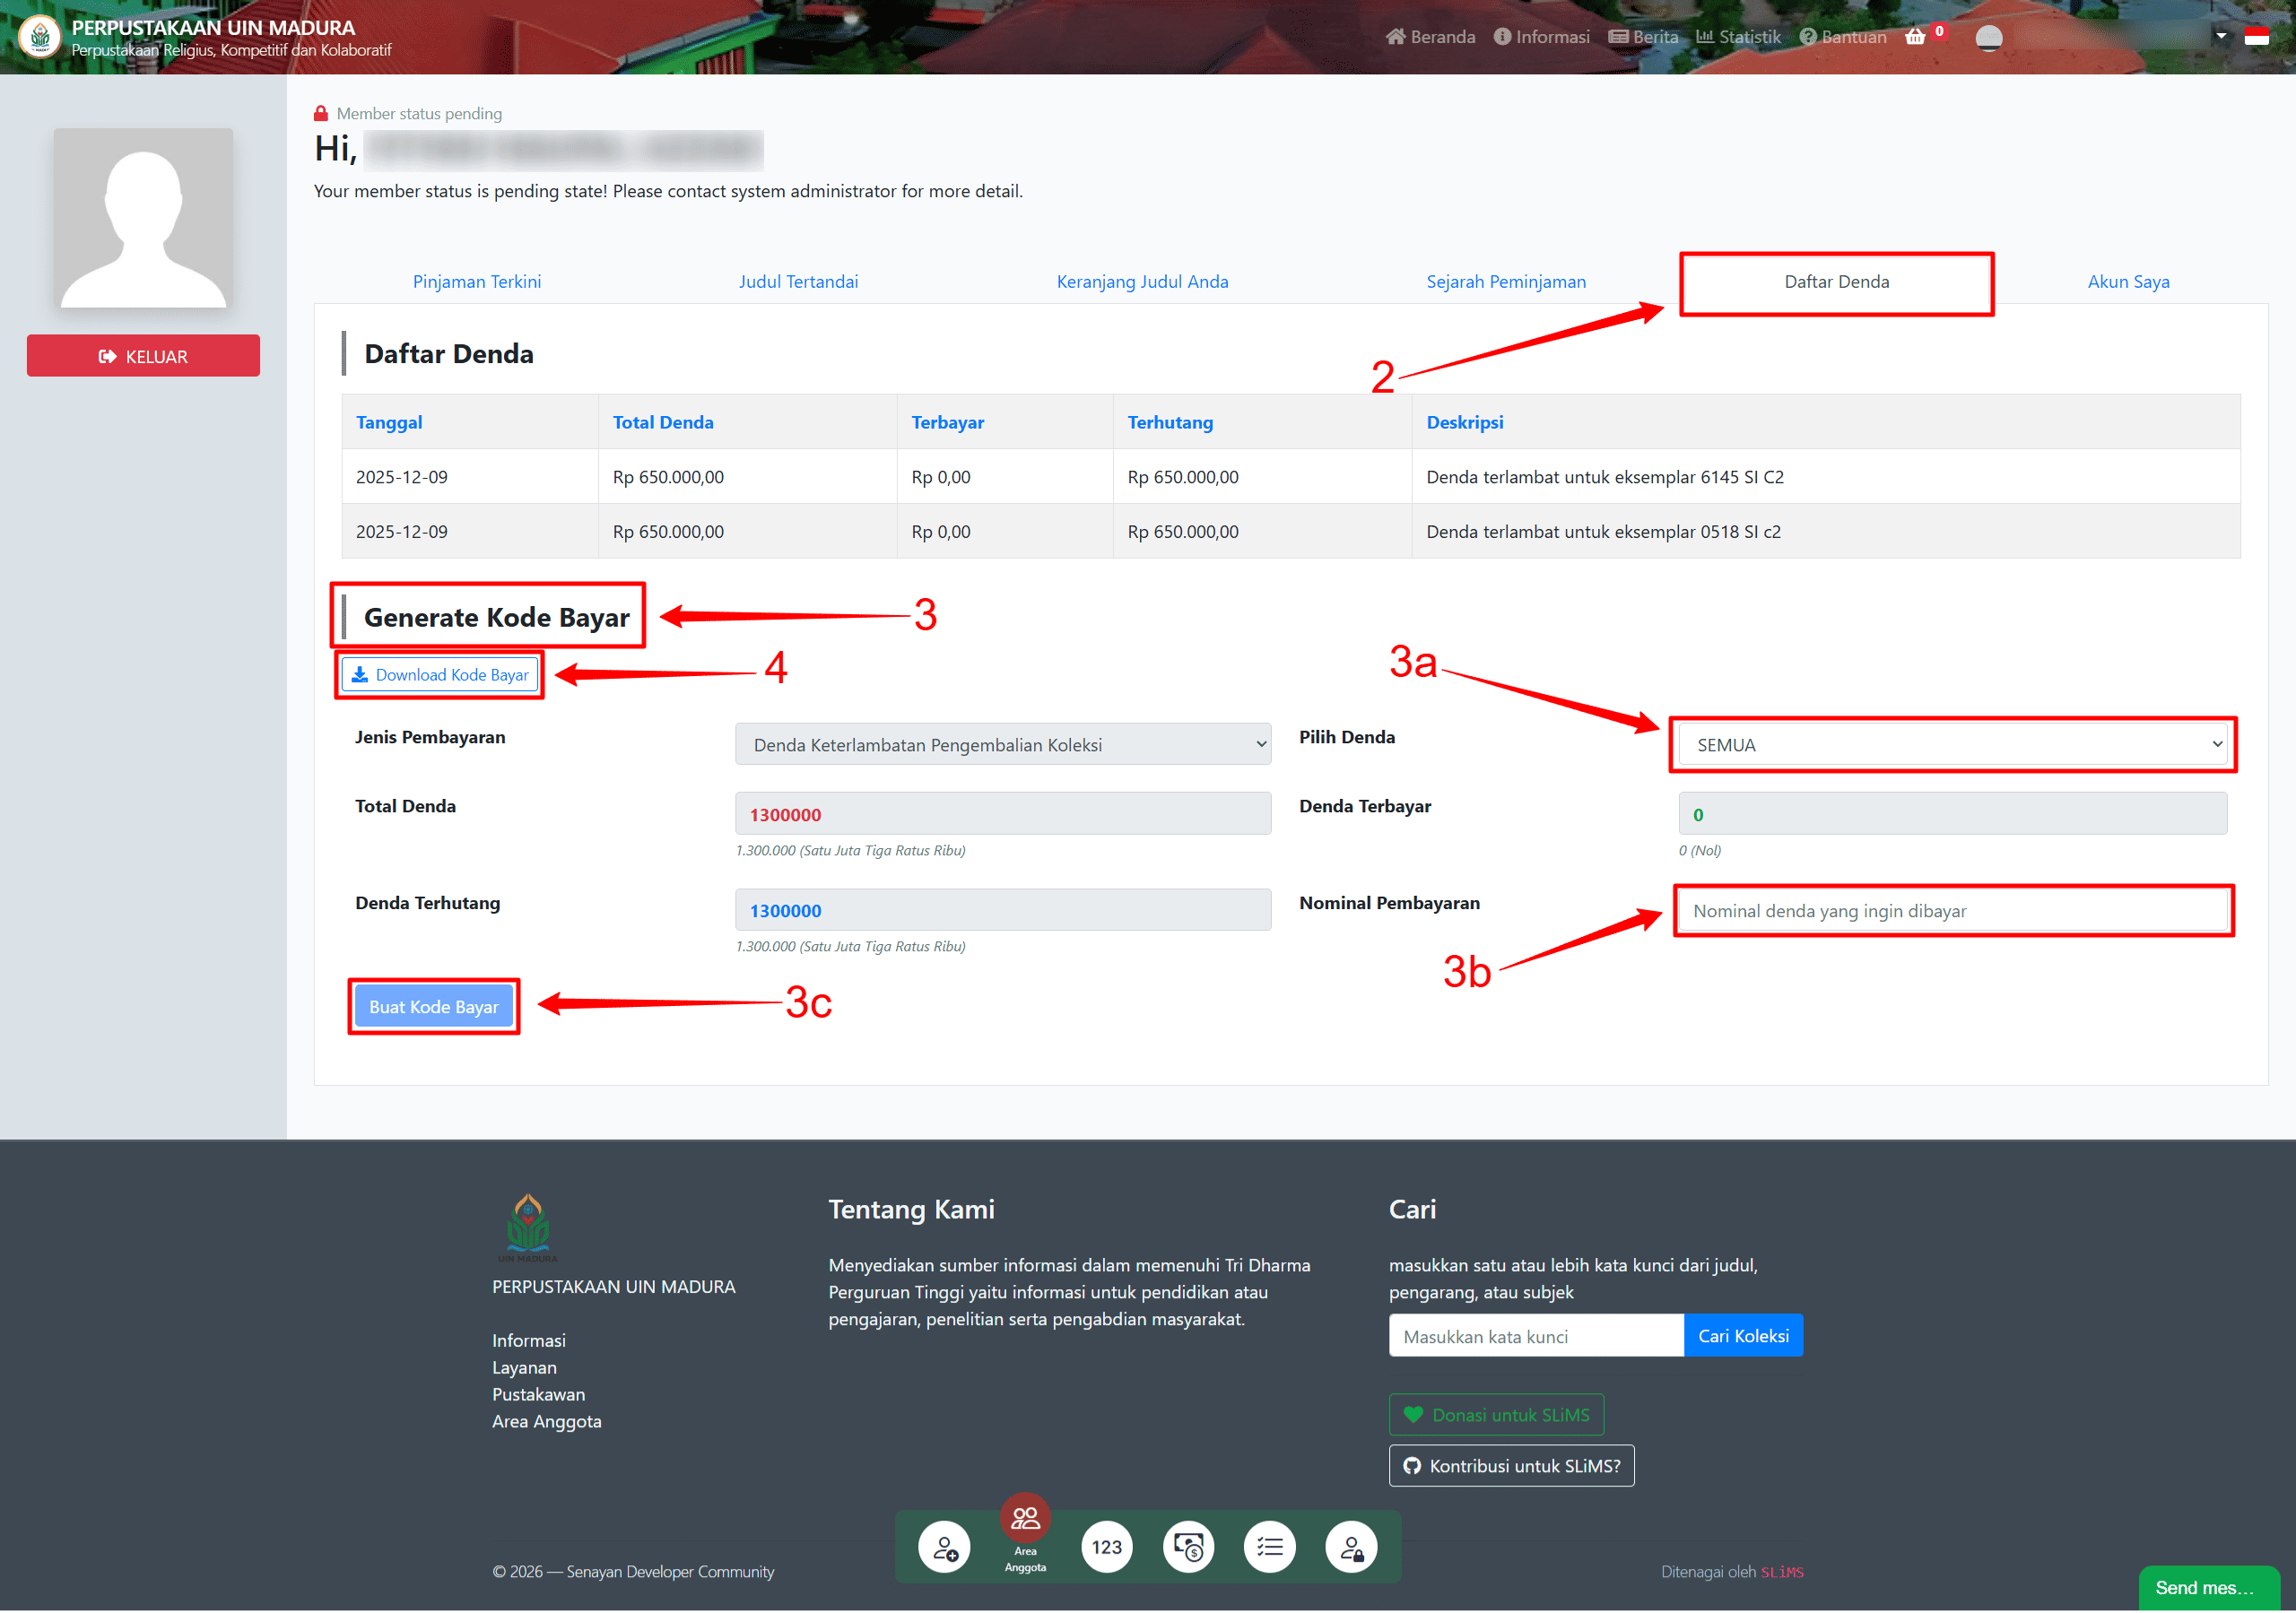Viewport: 2296px width, 1613px height.
Task: Click the Area Anggota red circle icon
Action: 1025,1518
